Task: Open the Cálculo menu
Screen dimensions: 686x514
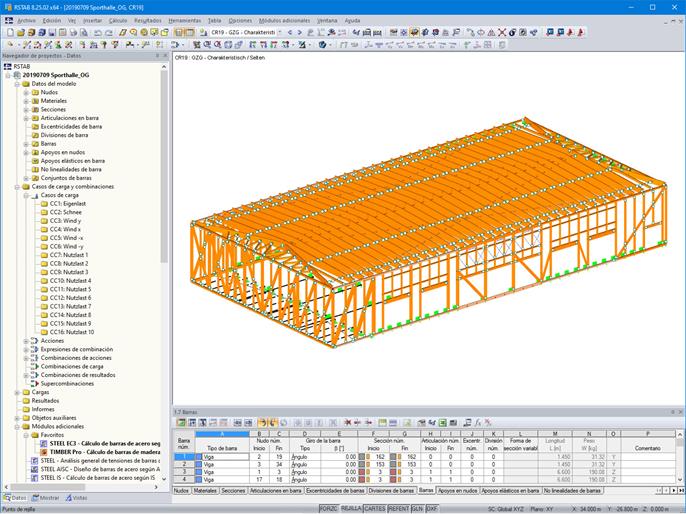Action: point(118,21)
